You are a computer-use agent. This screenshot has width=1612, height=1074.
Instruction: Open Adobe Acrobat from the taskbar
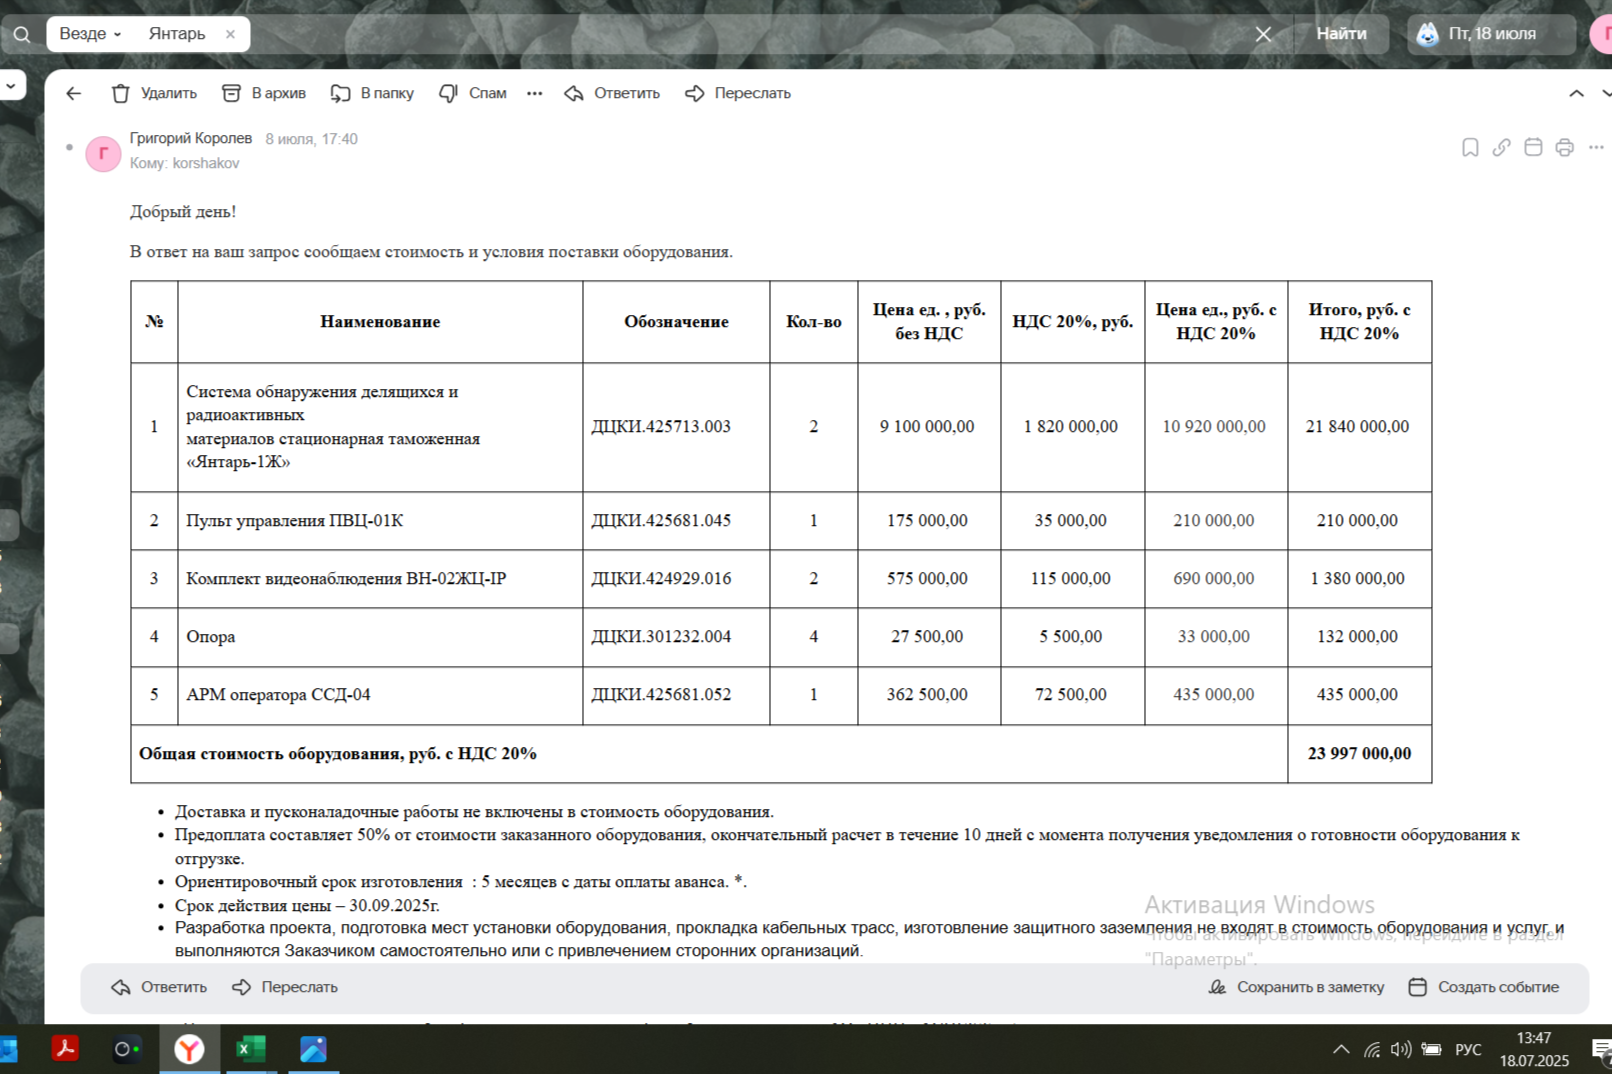pyautogui.click(x=65, y=1049)
